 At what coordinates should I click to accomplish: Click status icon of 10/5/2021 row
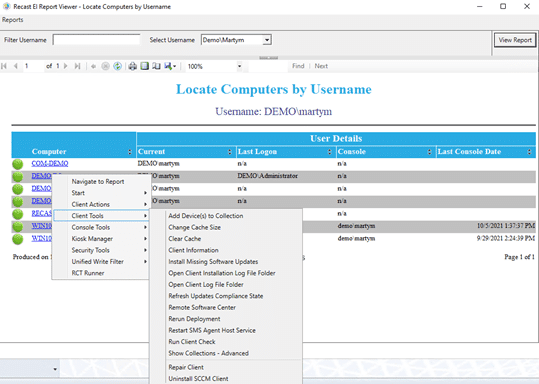(x=18, y=227)
